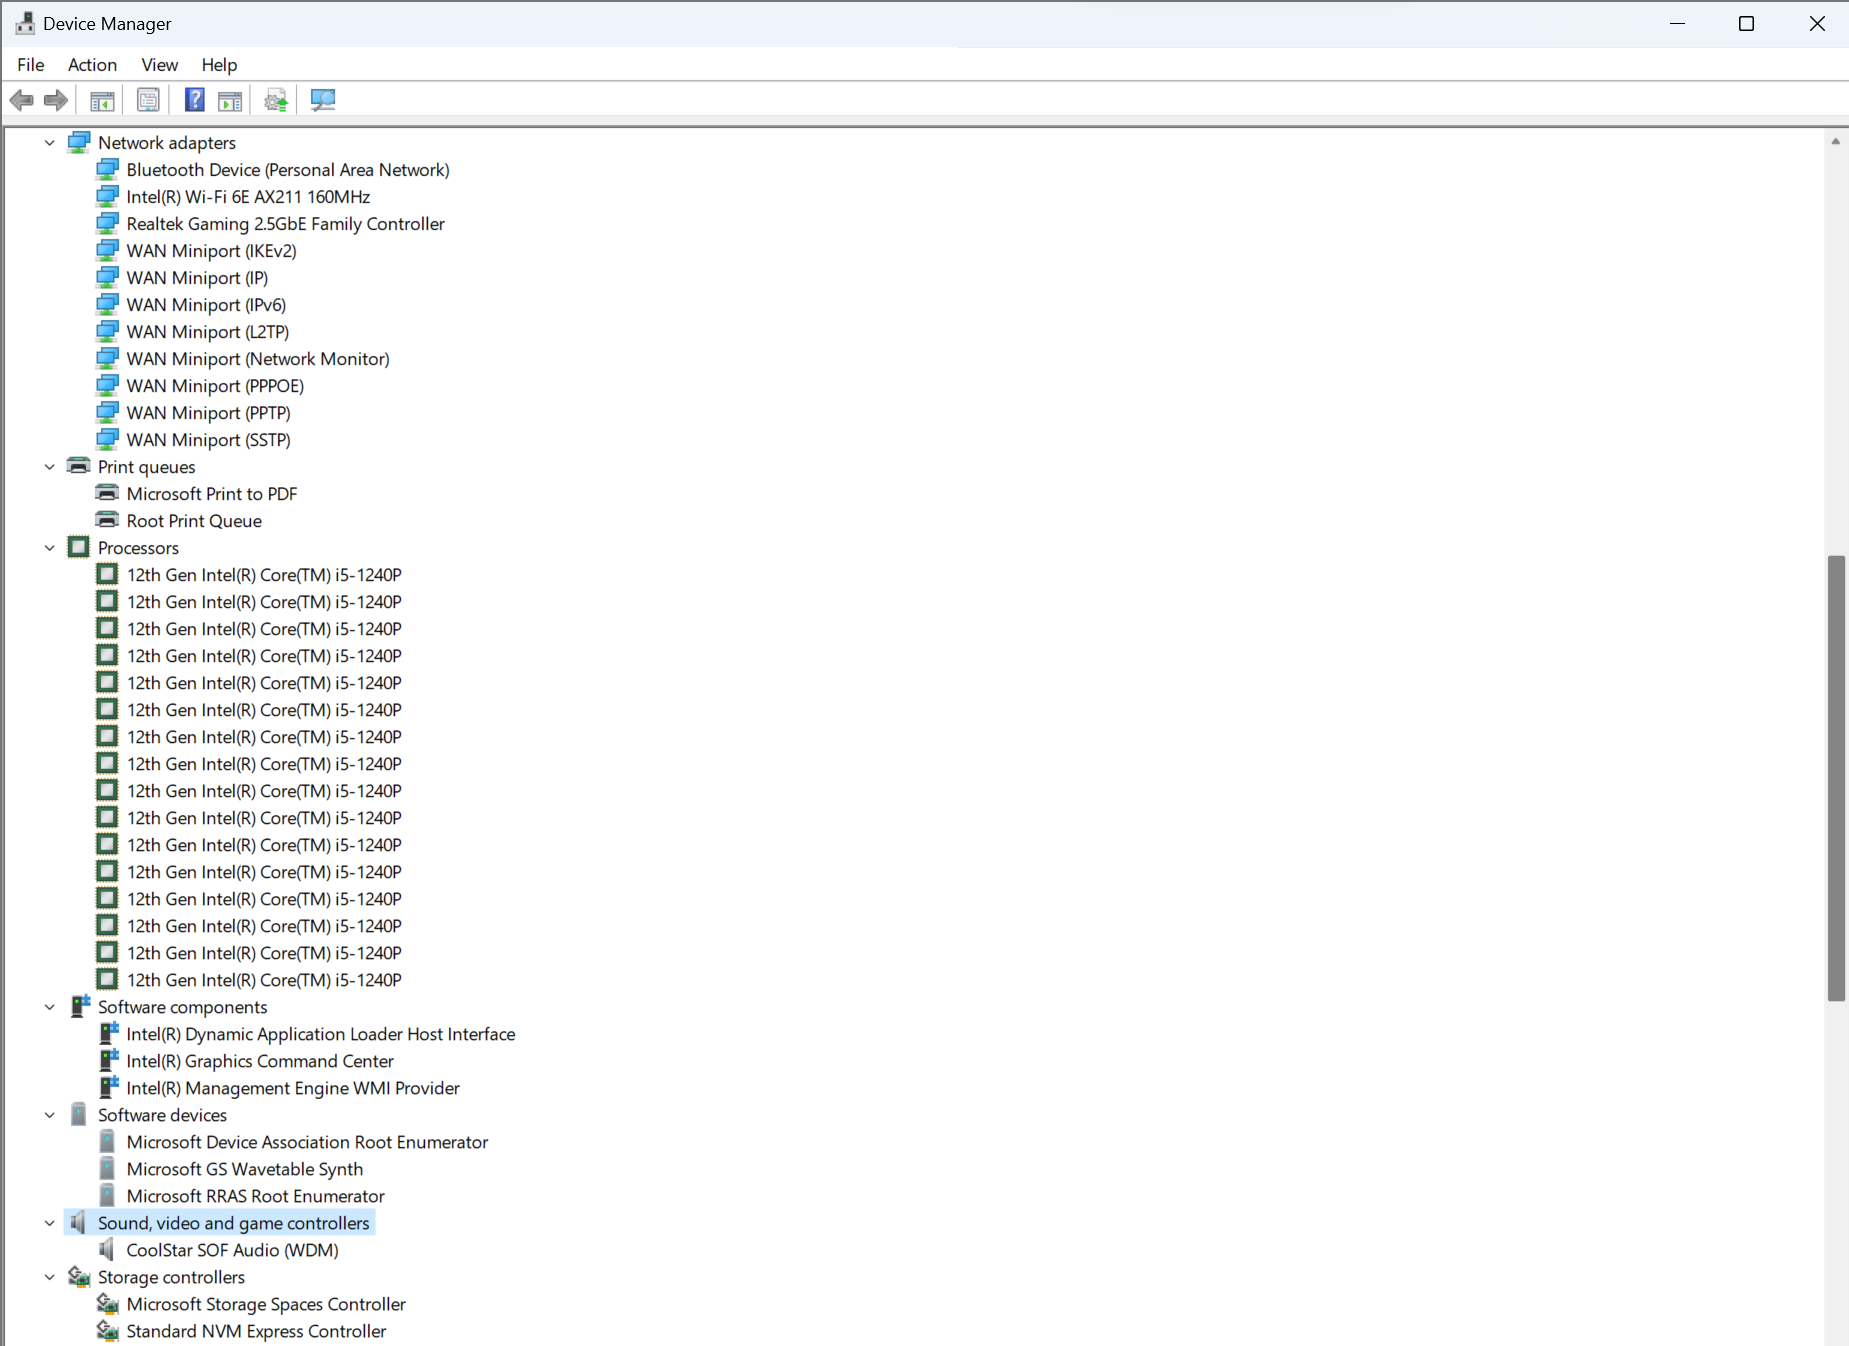Viewport: 1849px width, 1346px height.
Task: Select Microsoft Print to PDF entry
Action: tap(212, 494)
